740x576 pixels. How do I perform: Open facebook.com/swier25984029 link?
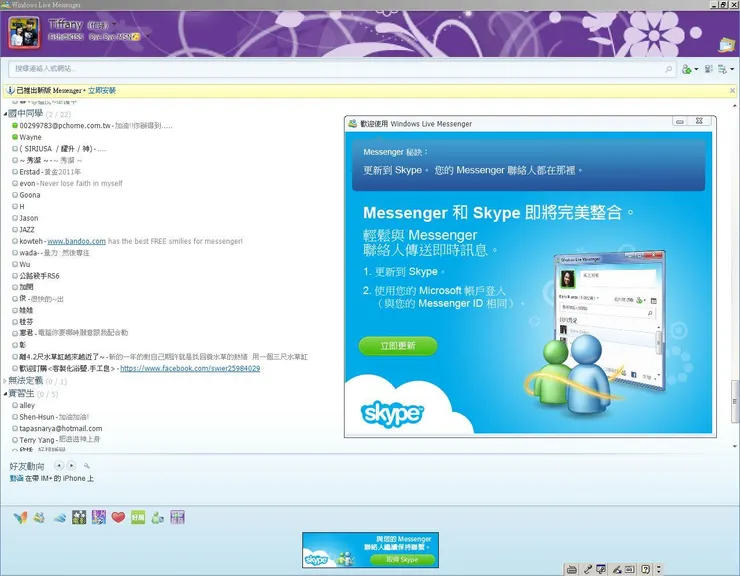coord(190,368)
